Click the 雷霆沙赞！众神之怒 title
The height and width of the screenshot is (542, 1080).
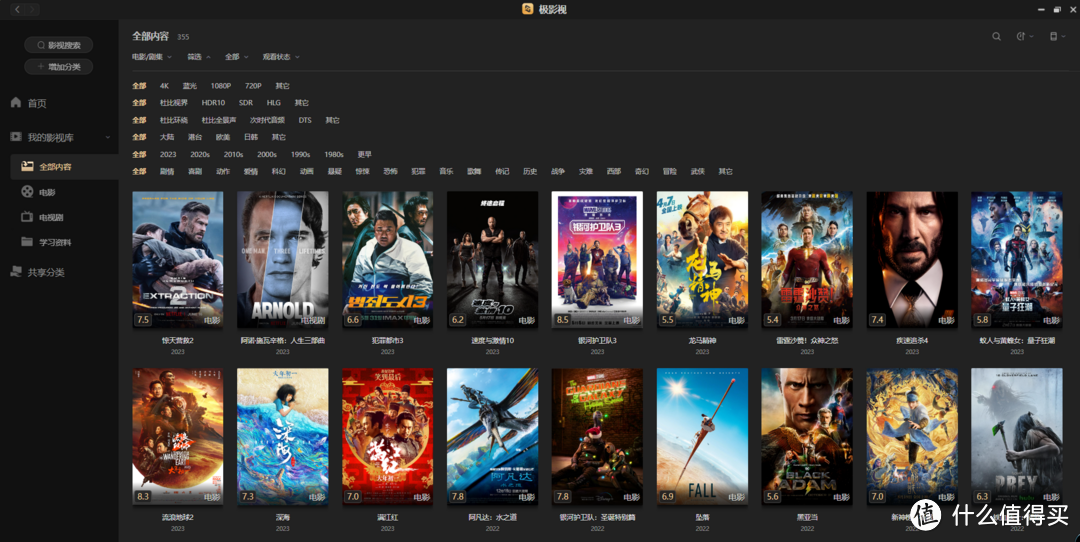[x=807, y=340]
